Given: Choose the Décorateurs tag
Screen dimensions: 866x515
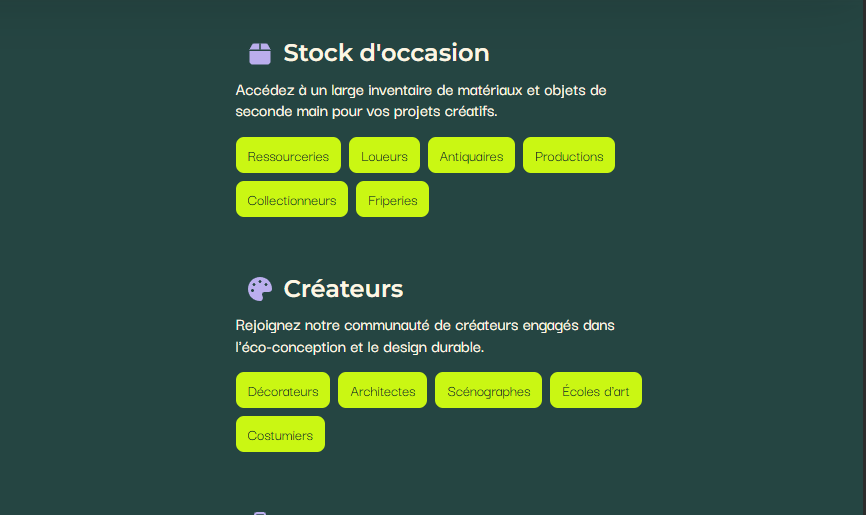Looking at the screenshot, I should coord(283,390).
